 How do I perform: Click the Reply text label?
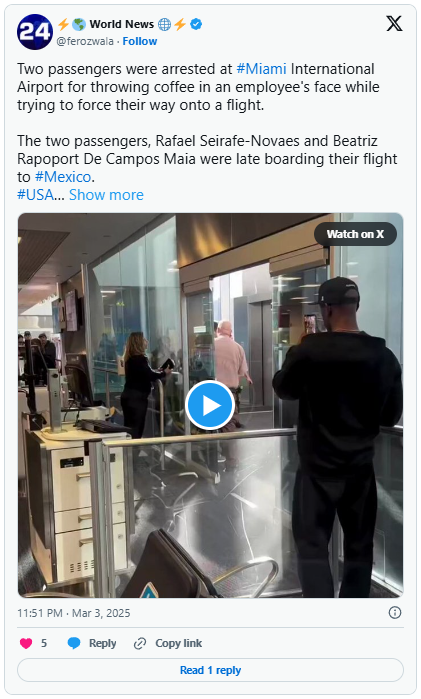(103, 643)
